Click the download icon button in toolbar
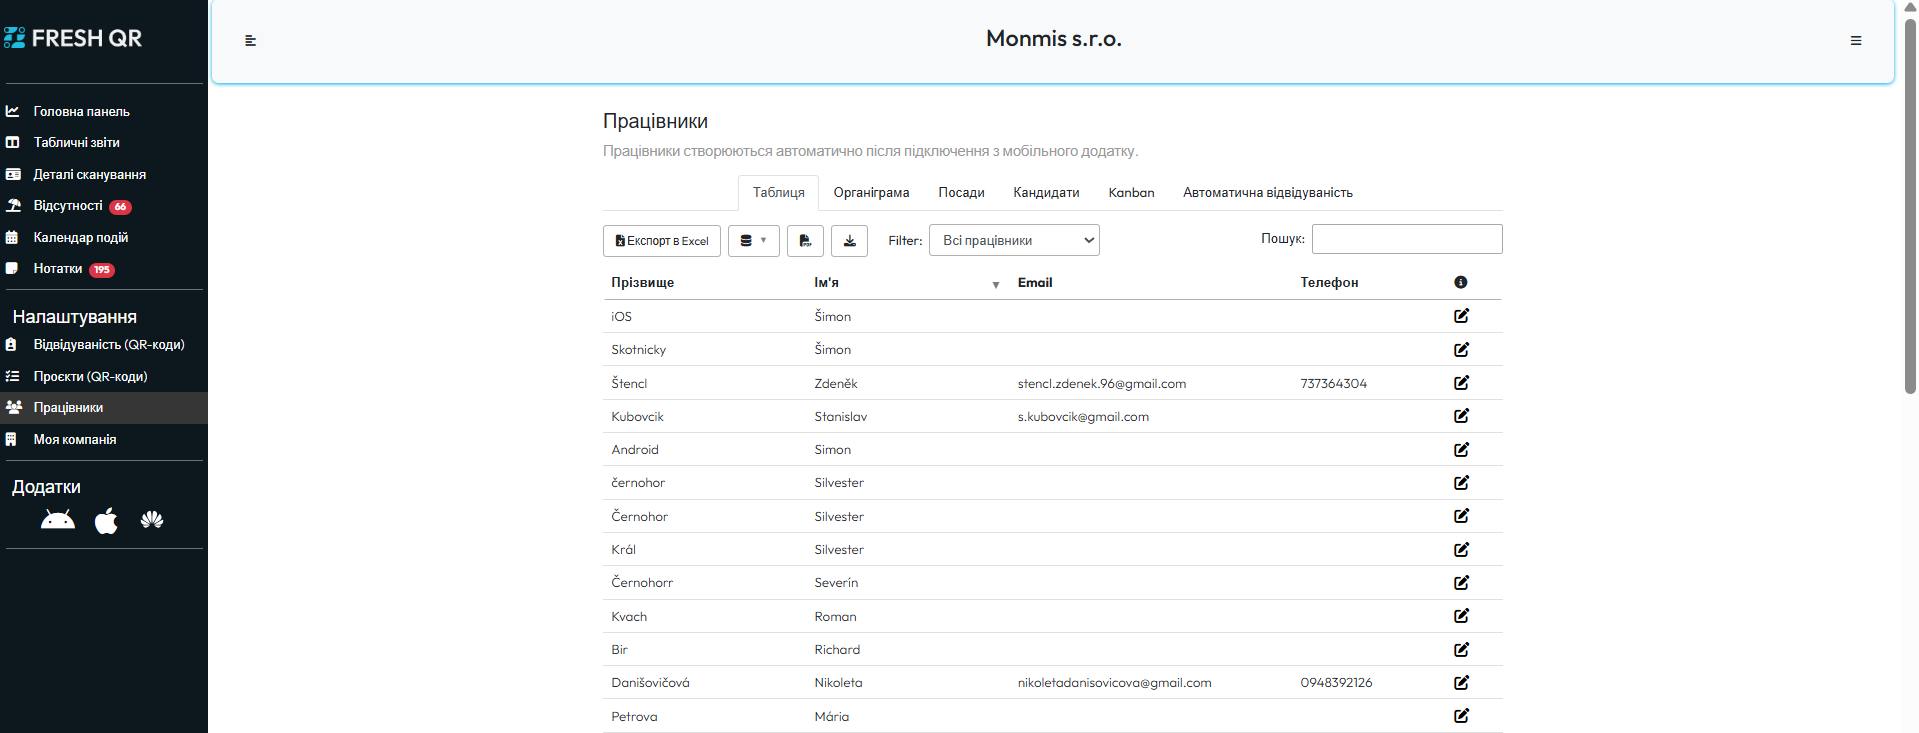This screenshot has width=1919, height=733. pos(849,241)
